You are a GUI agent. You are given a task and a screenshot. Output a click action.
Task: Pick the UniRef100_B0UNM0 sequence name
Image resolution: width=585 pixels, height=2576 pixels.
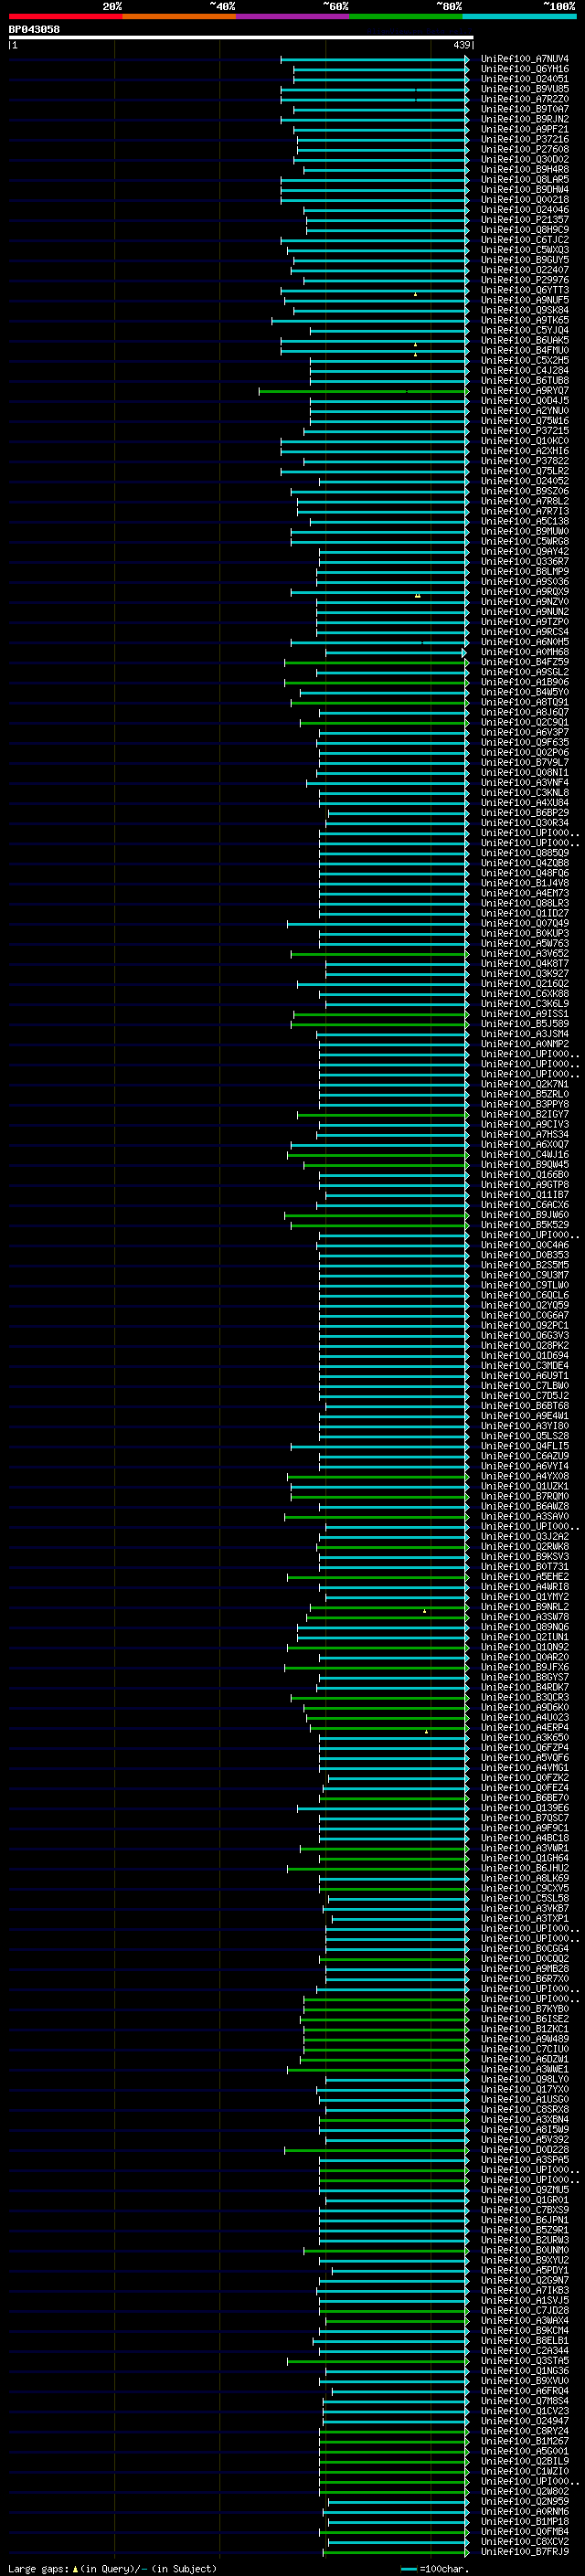point(525,2250)
